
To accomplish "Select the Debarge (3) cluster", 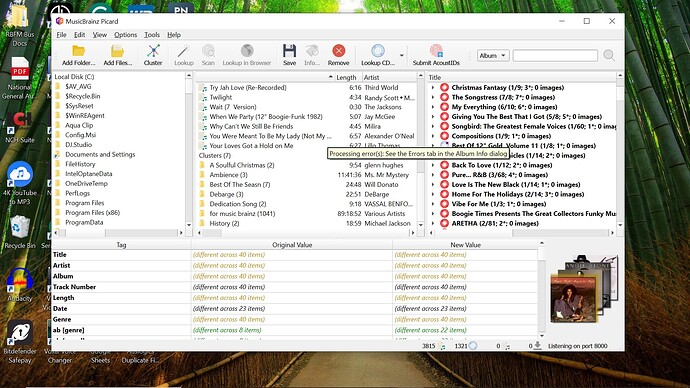I will pyautogui.click(x=226, y=194).
